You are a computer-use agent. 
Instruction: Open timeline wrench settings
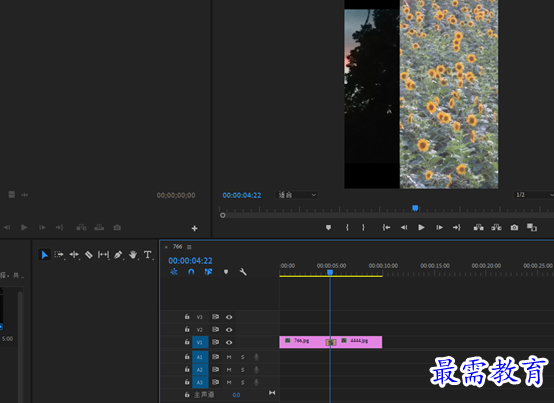(x=243, y=272)
